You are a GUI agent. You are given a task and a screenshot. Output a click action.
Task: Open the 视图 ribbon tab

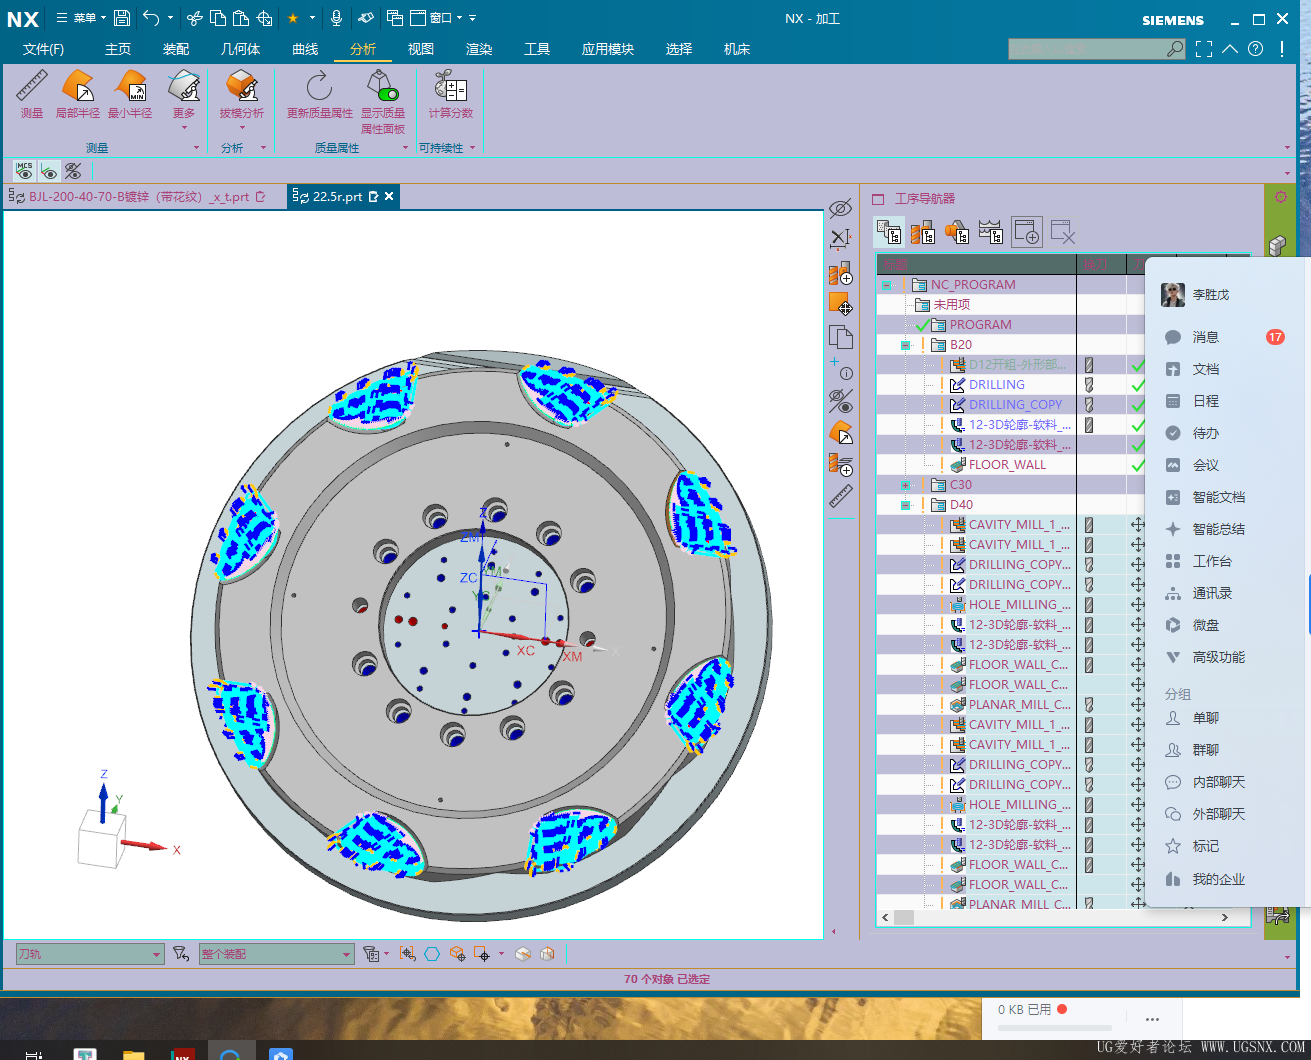click(421, 49)
